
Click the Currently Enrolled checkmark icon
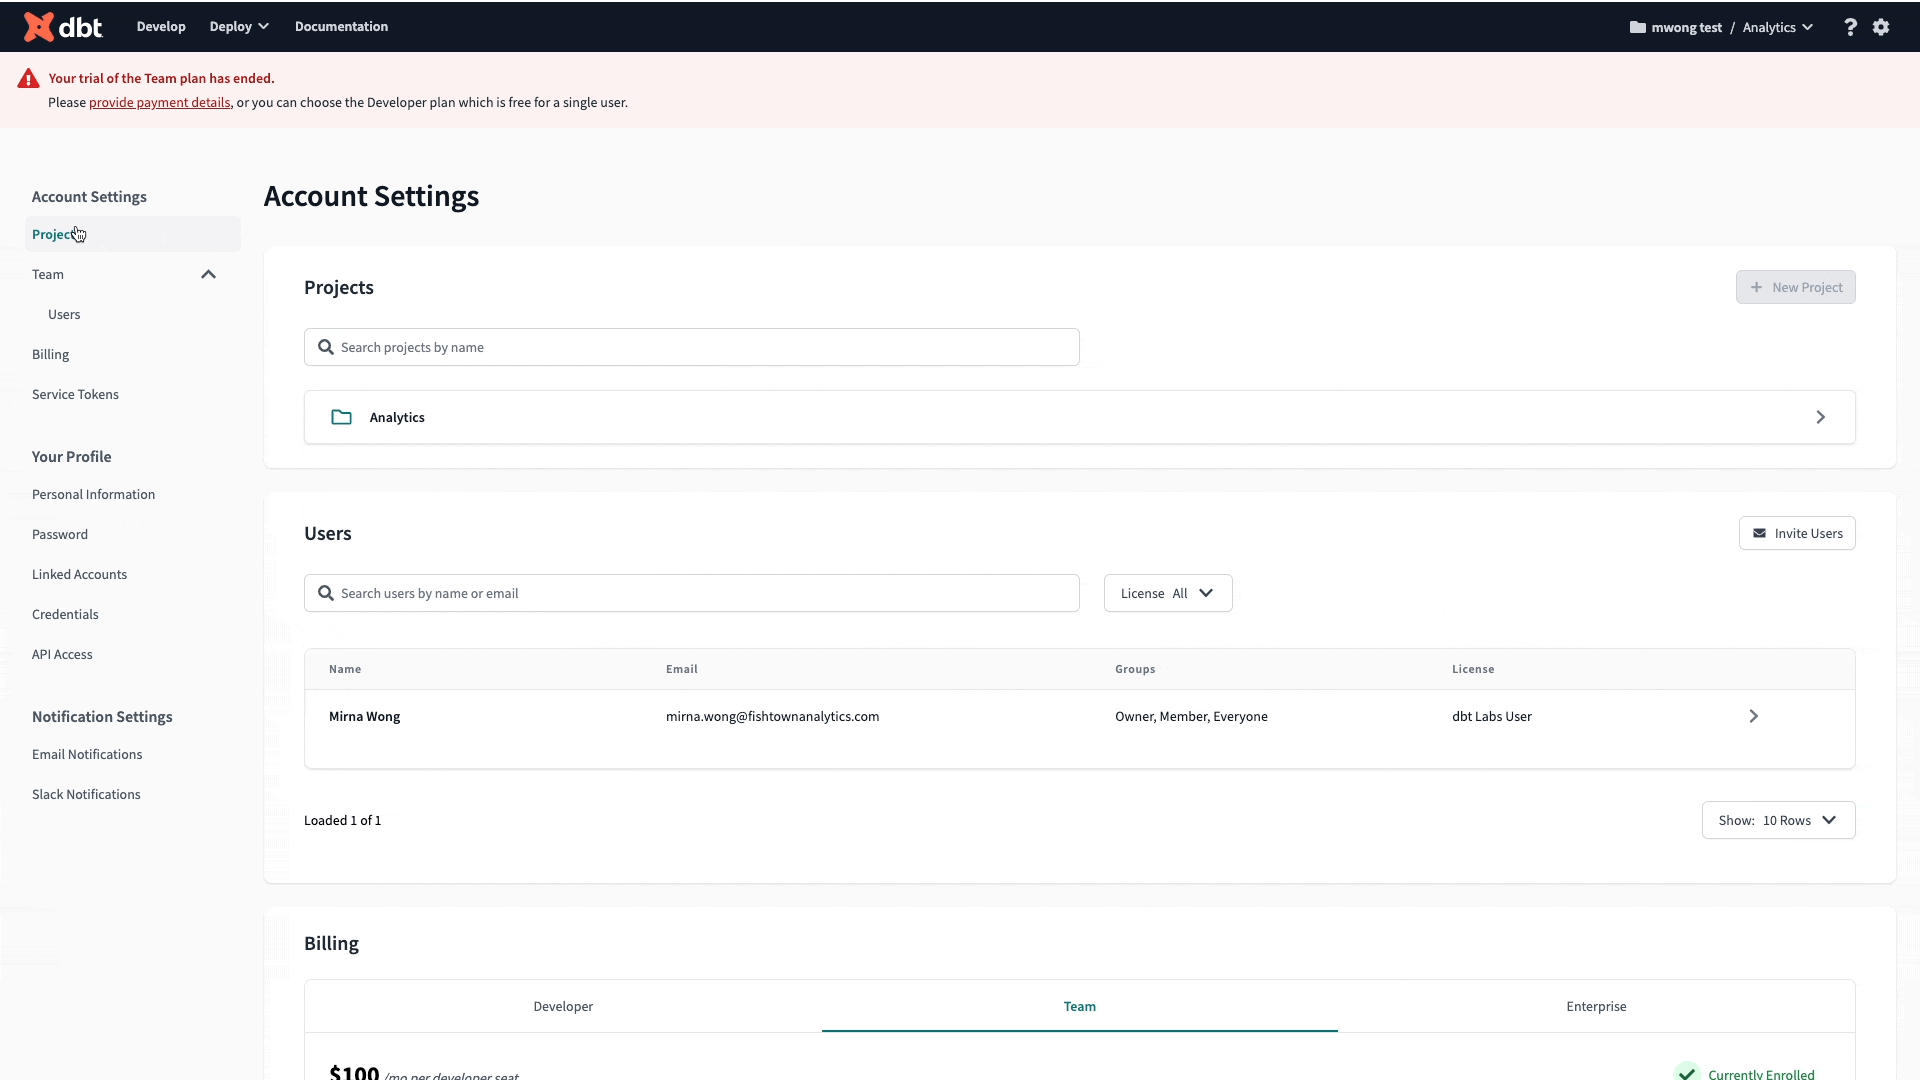coord(1687,1072)
